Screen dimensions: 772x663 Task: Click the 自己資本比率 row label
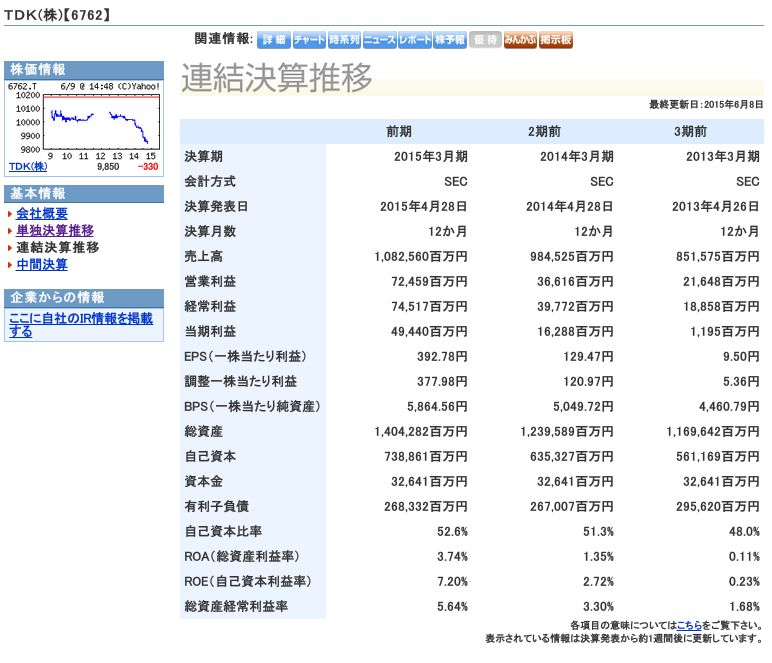click(x=223, y=532)
